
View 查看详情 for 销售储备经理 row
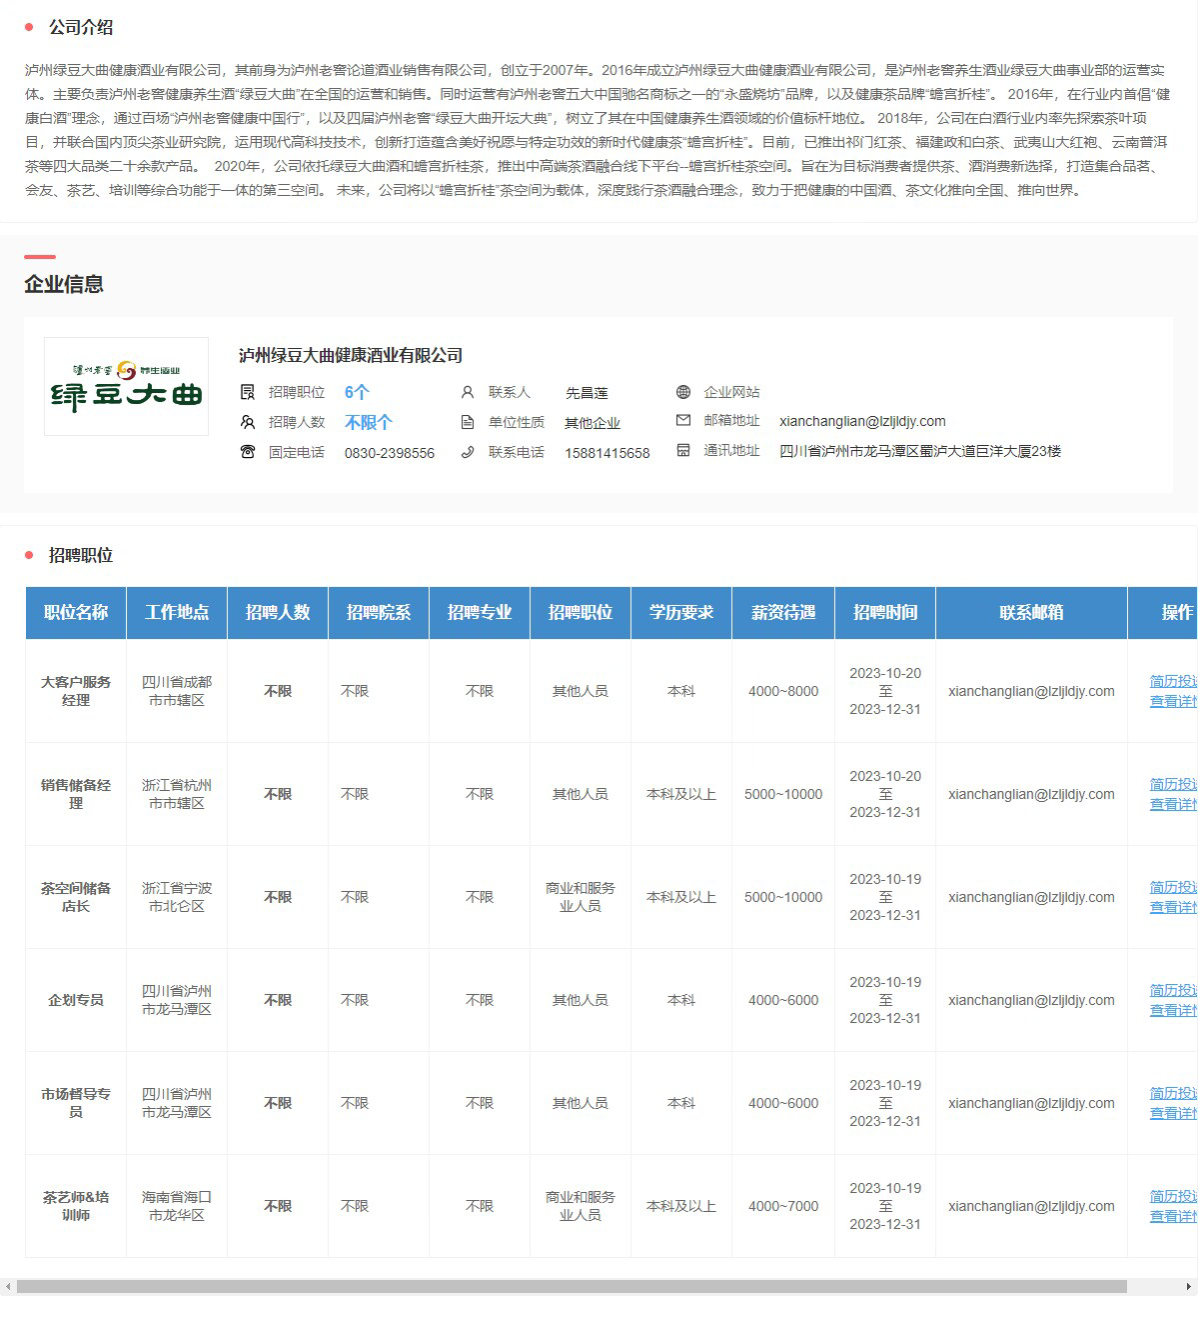1172,804
